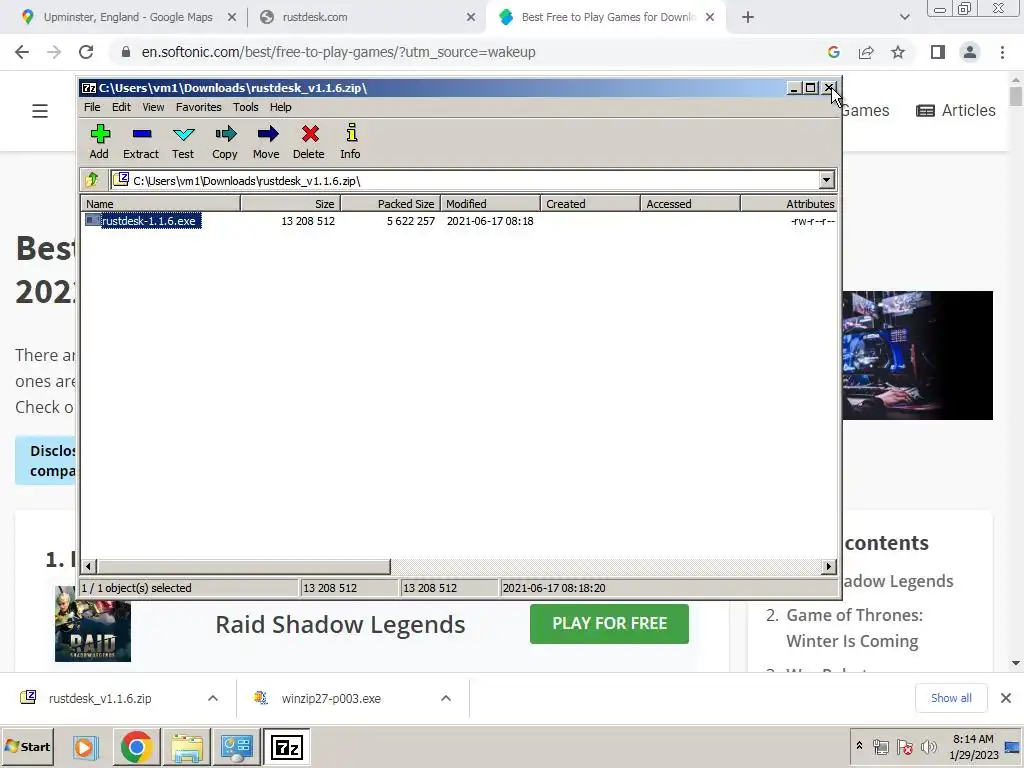Click the red Delete icon
1024x768 pixels.
[x=309, y=142]
